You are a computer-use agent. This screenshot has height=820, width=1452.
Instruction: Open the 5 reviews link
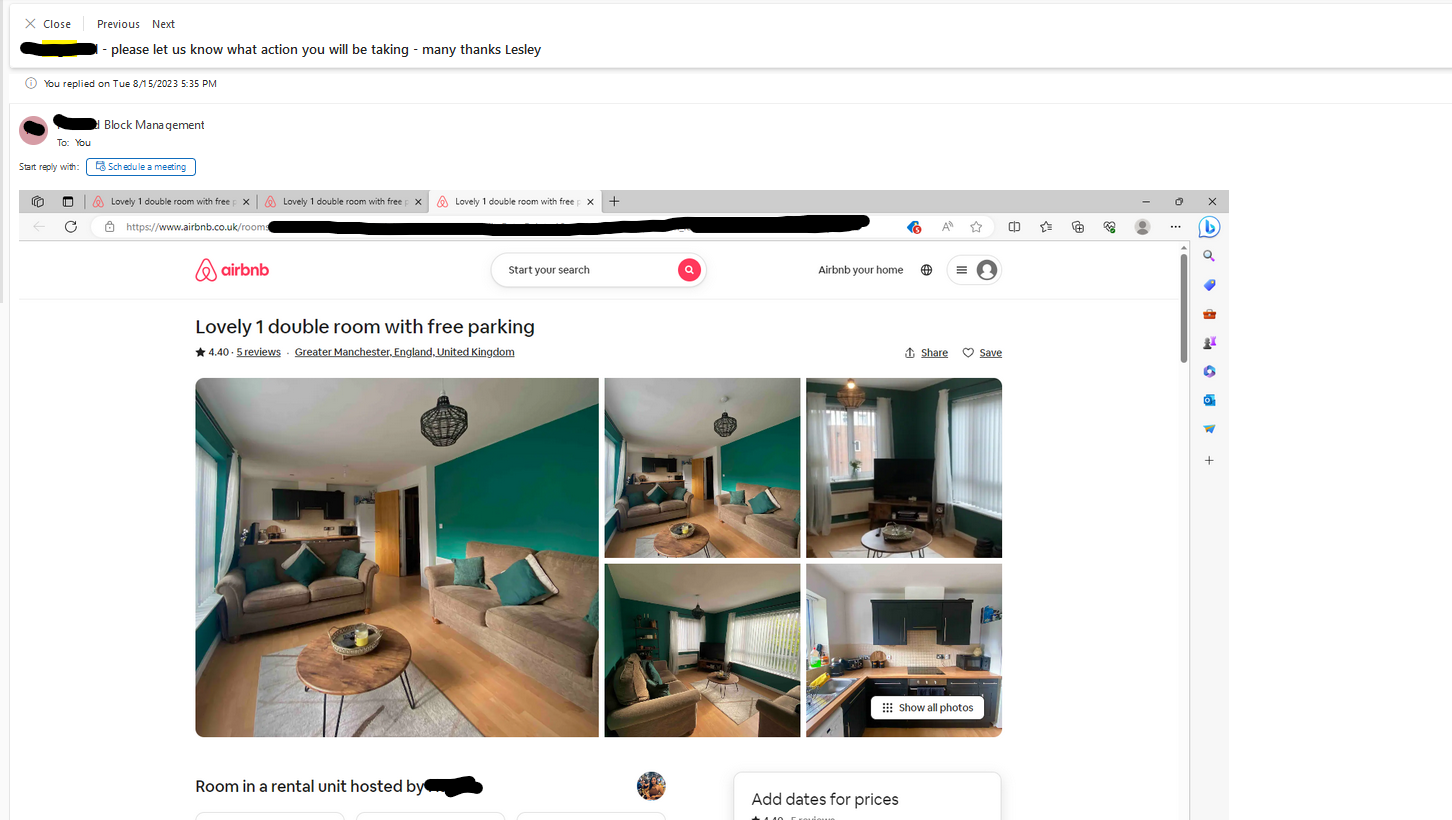pos(259,352)
